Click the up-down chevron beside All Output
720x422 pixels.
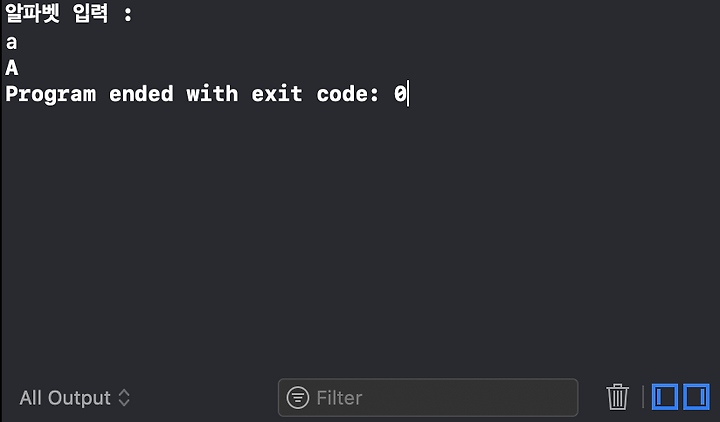(x=124, y=398)
